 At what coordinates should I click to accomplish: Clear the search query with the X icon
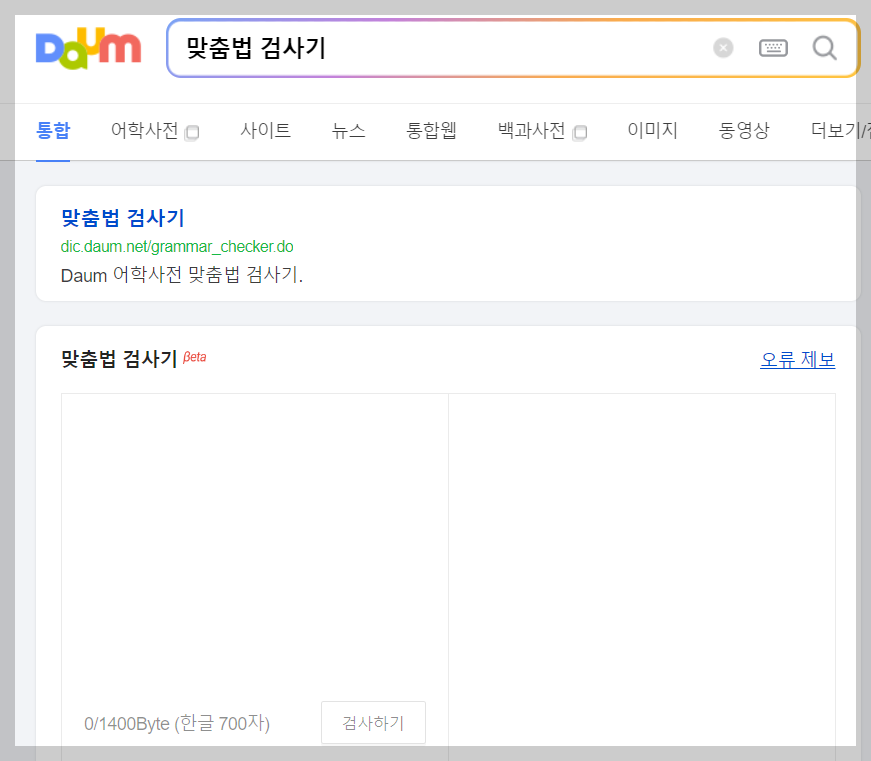(x=723, y=48)
